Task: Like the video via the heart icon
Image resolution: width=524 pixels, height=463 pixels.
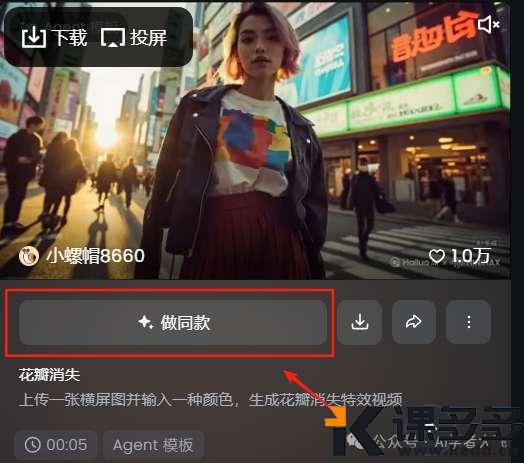Action: (437, 256)
